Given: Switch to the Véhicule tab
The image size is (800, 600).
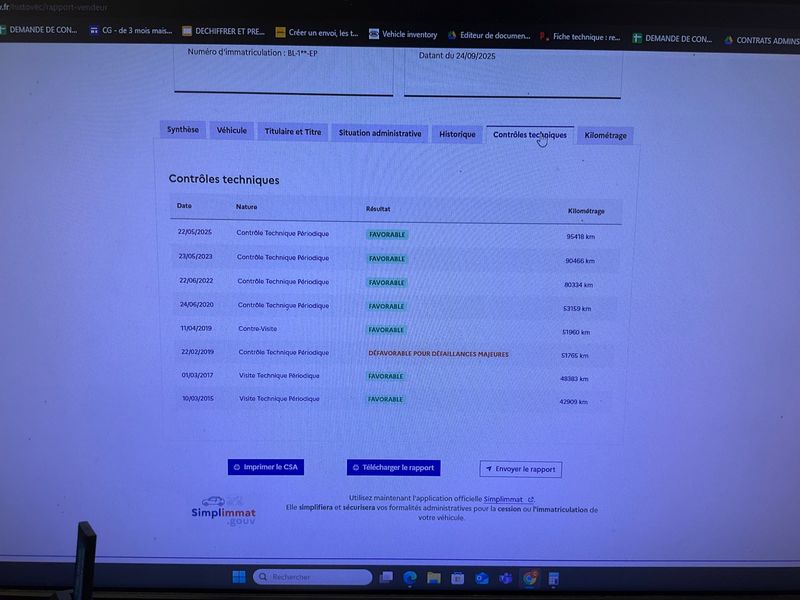Looking at the screenshot, I should (x=232, y=131).
